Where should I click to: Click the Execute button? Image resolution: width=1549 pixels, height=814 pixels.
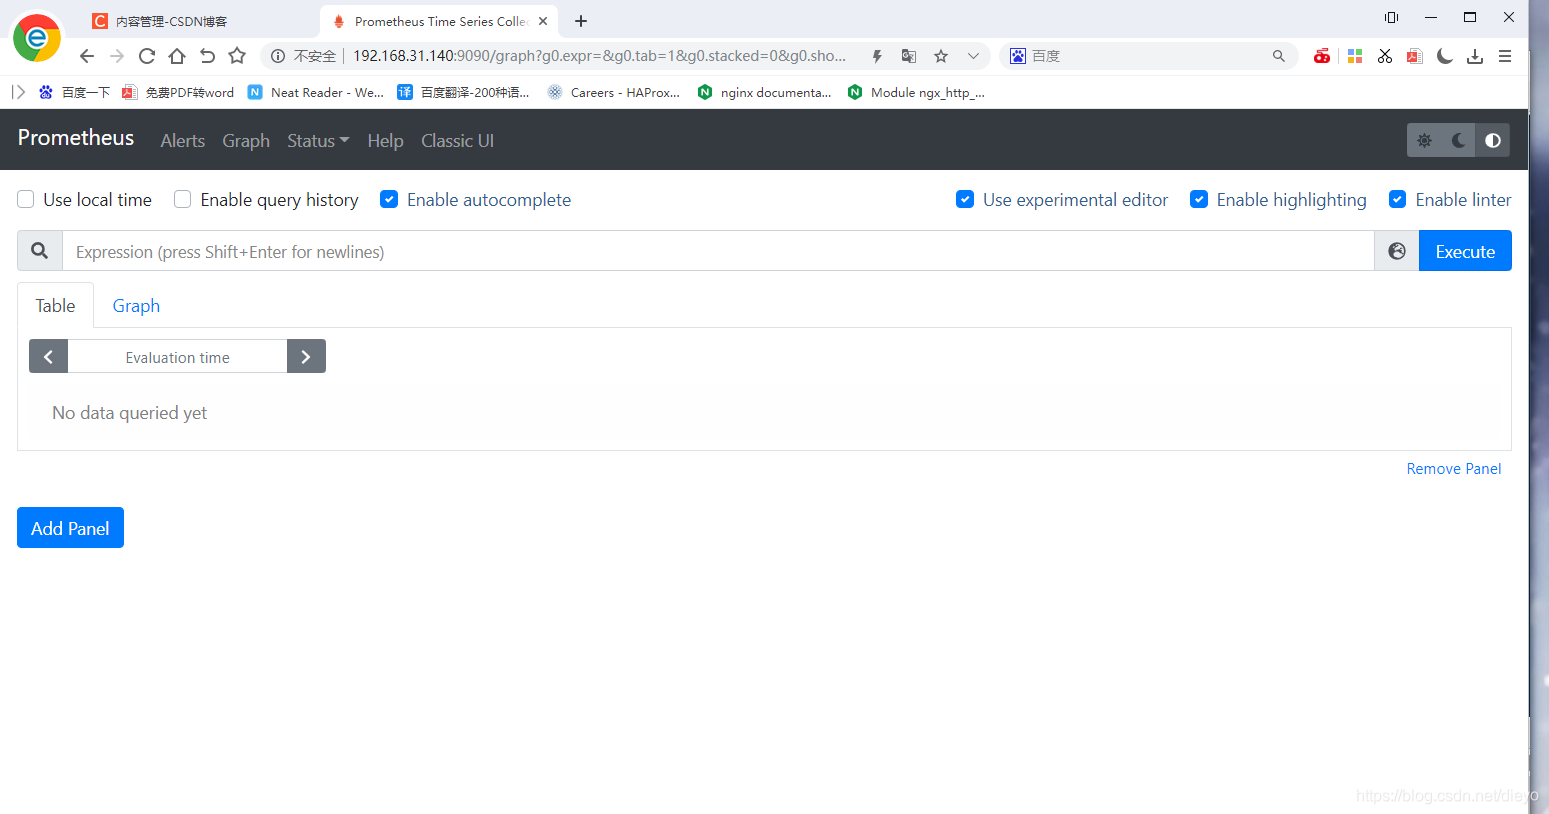click(x=1465, y=251)
